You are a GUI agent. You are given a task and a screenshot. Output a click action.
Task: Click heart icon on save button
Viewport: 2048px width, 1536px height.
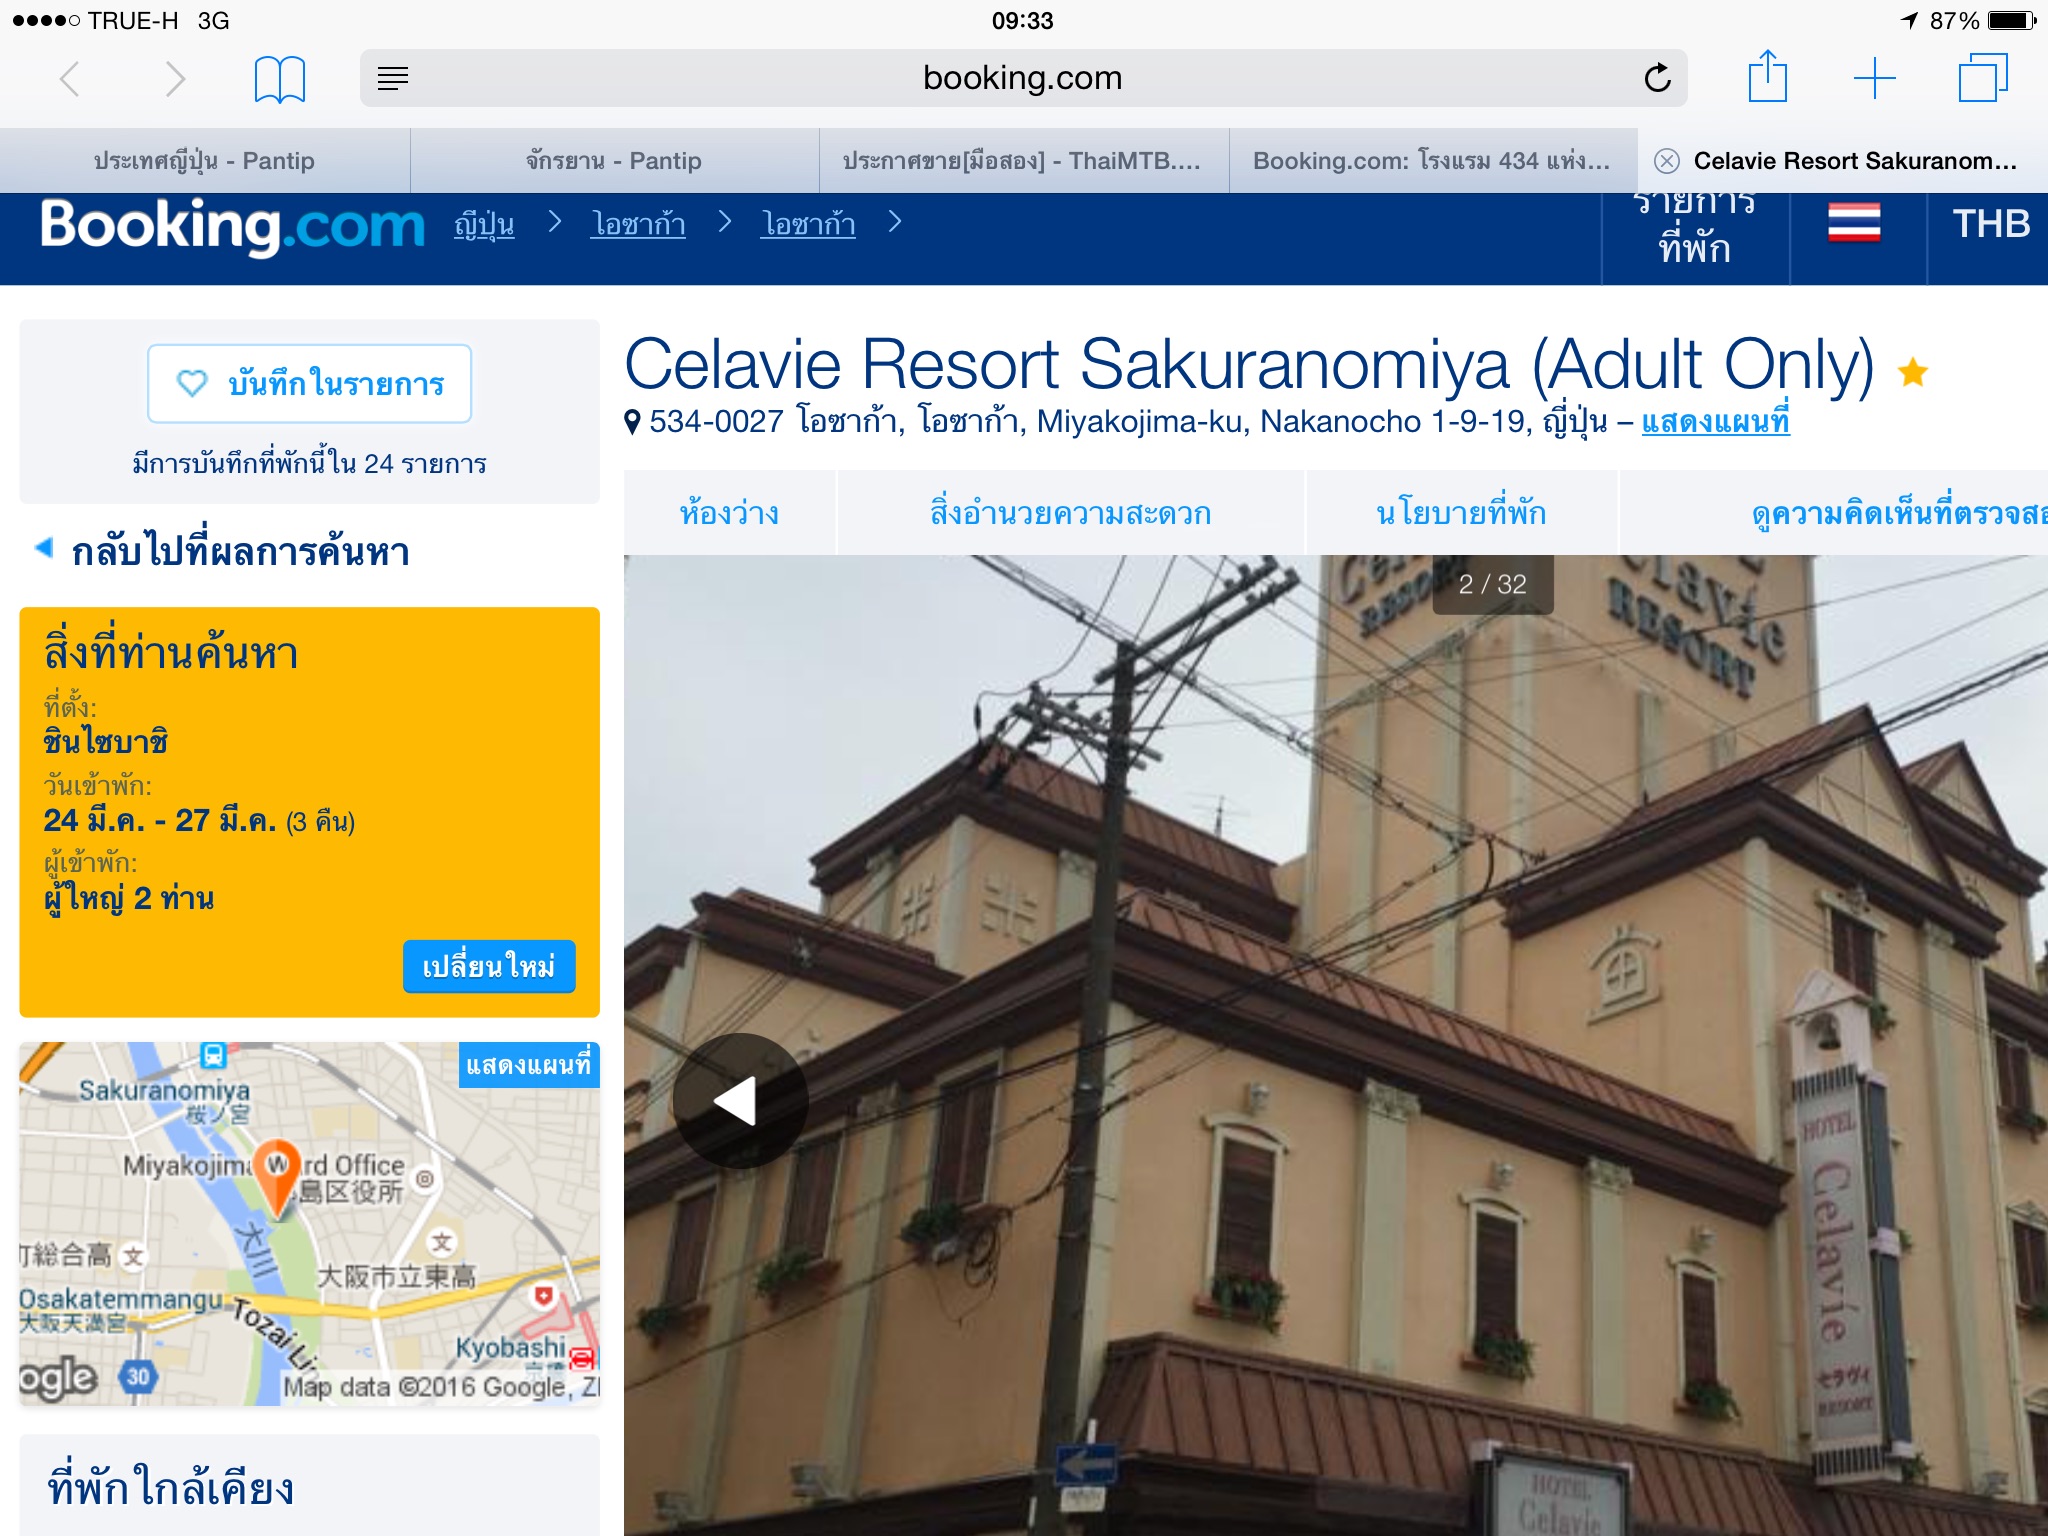click(192, 383)
